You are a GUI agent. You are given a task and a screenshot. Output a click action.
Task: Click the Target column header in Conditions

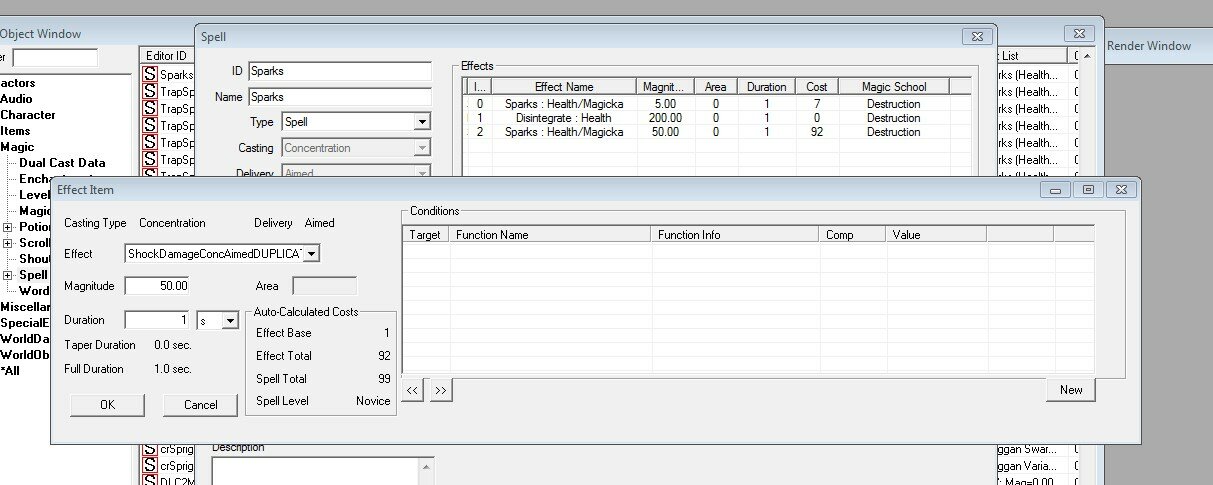(425, 235)
